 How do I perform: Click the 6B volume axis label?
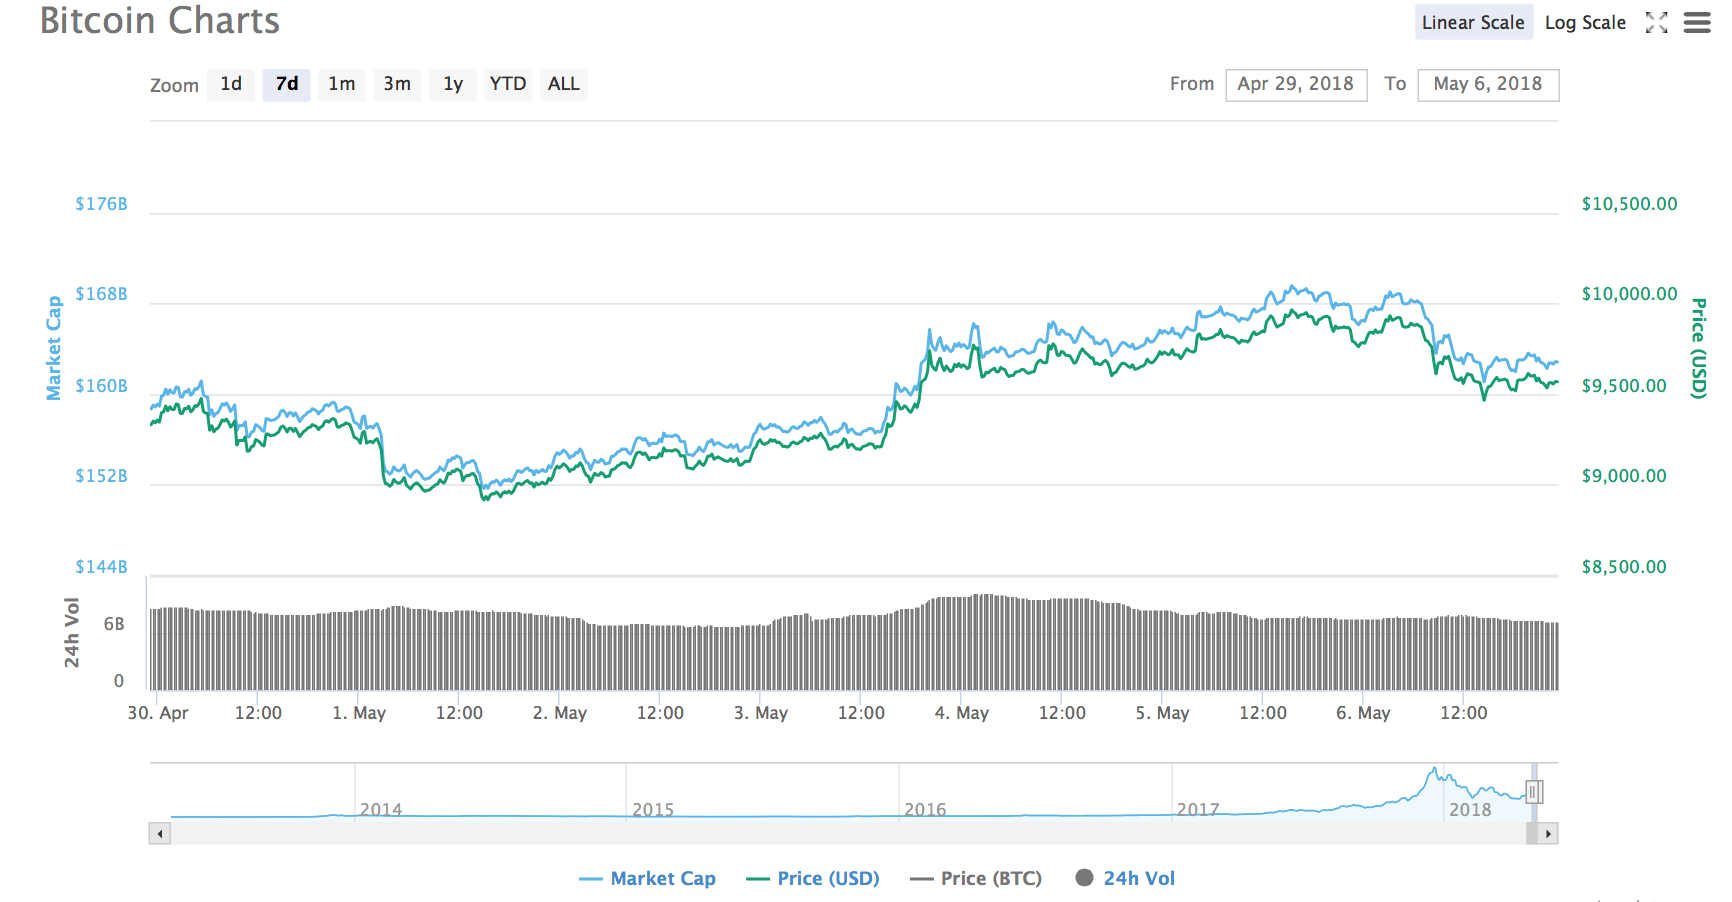point(114,624)
